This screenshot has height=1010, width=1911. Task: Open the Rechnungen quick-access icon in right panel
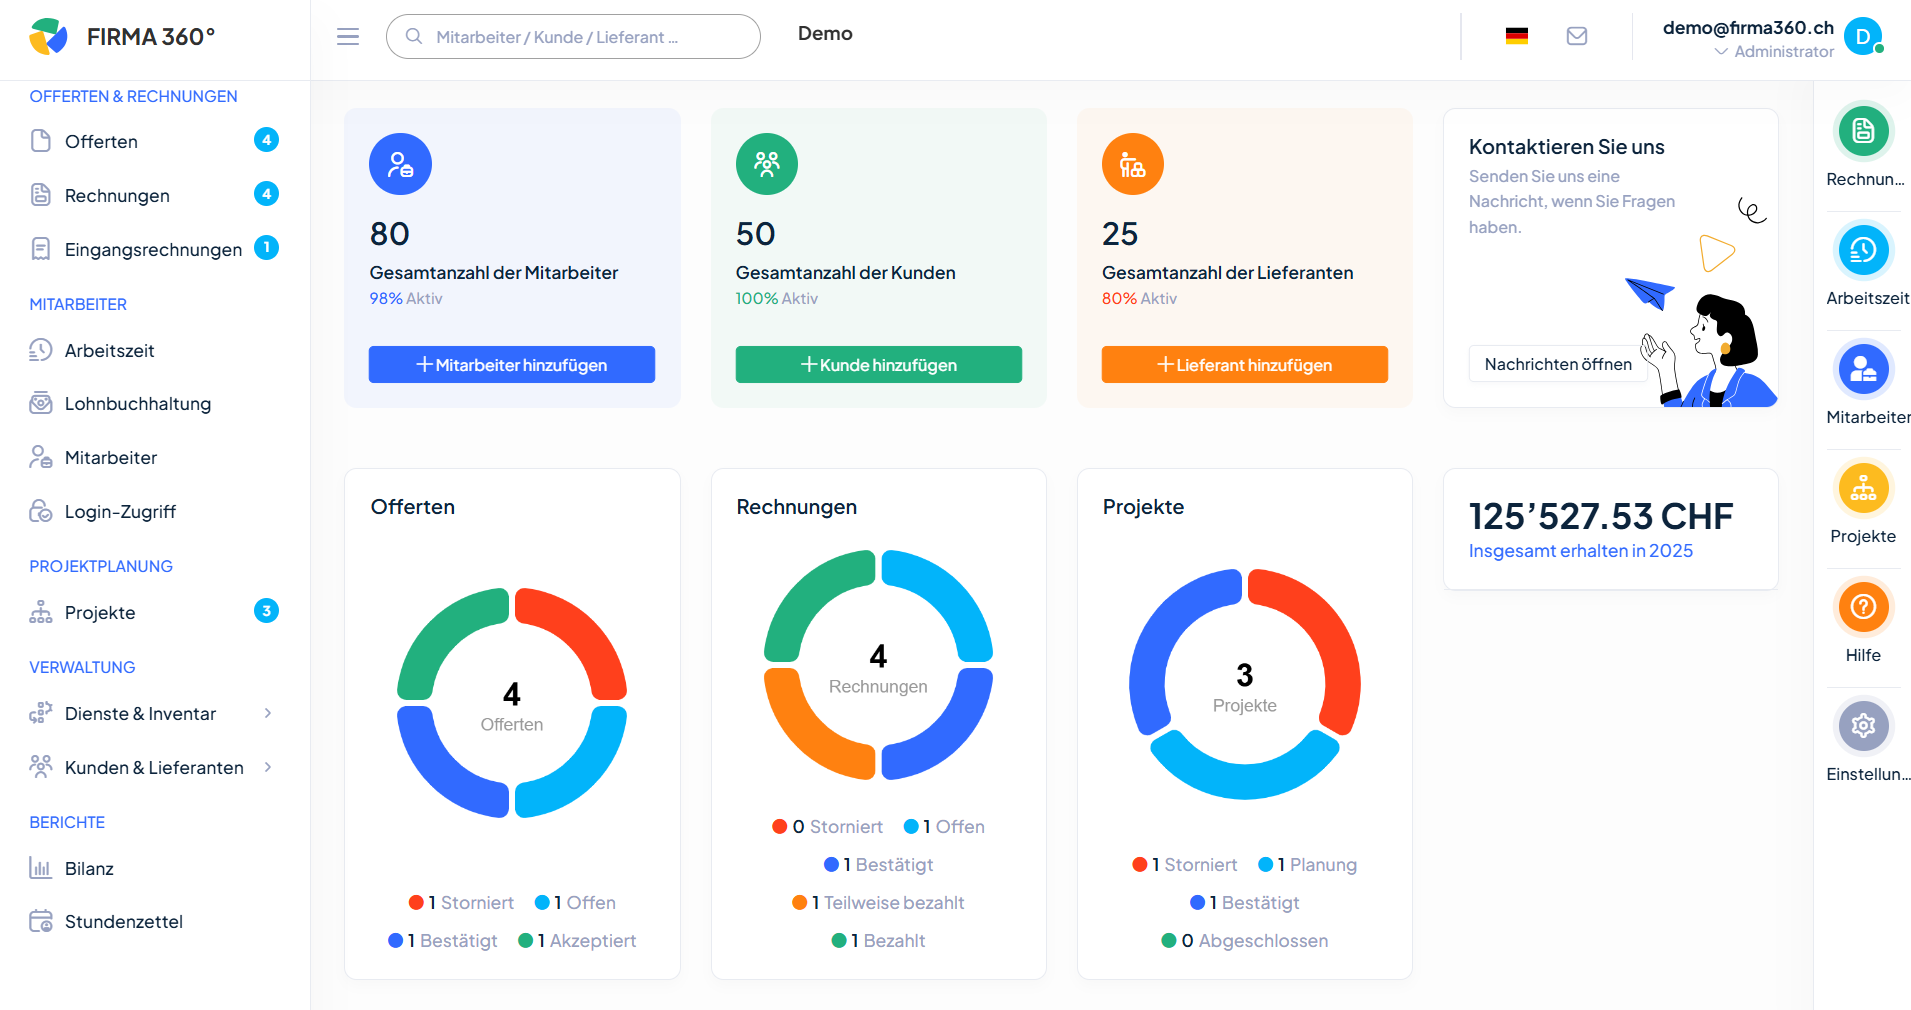coord(1863,131)
